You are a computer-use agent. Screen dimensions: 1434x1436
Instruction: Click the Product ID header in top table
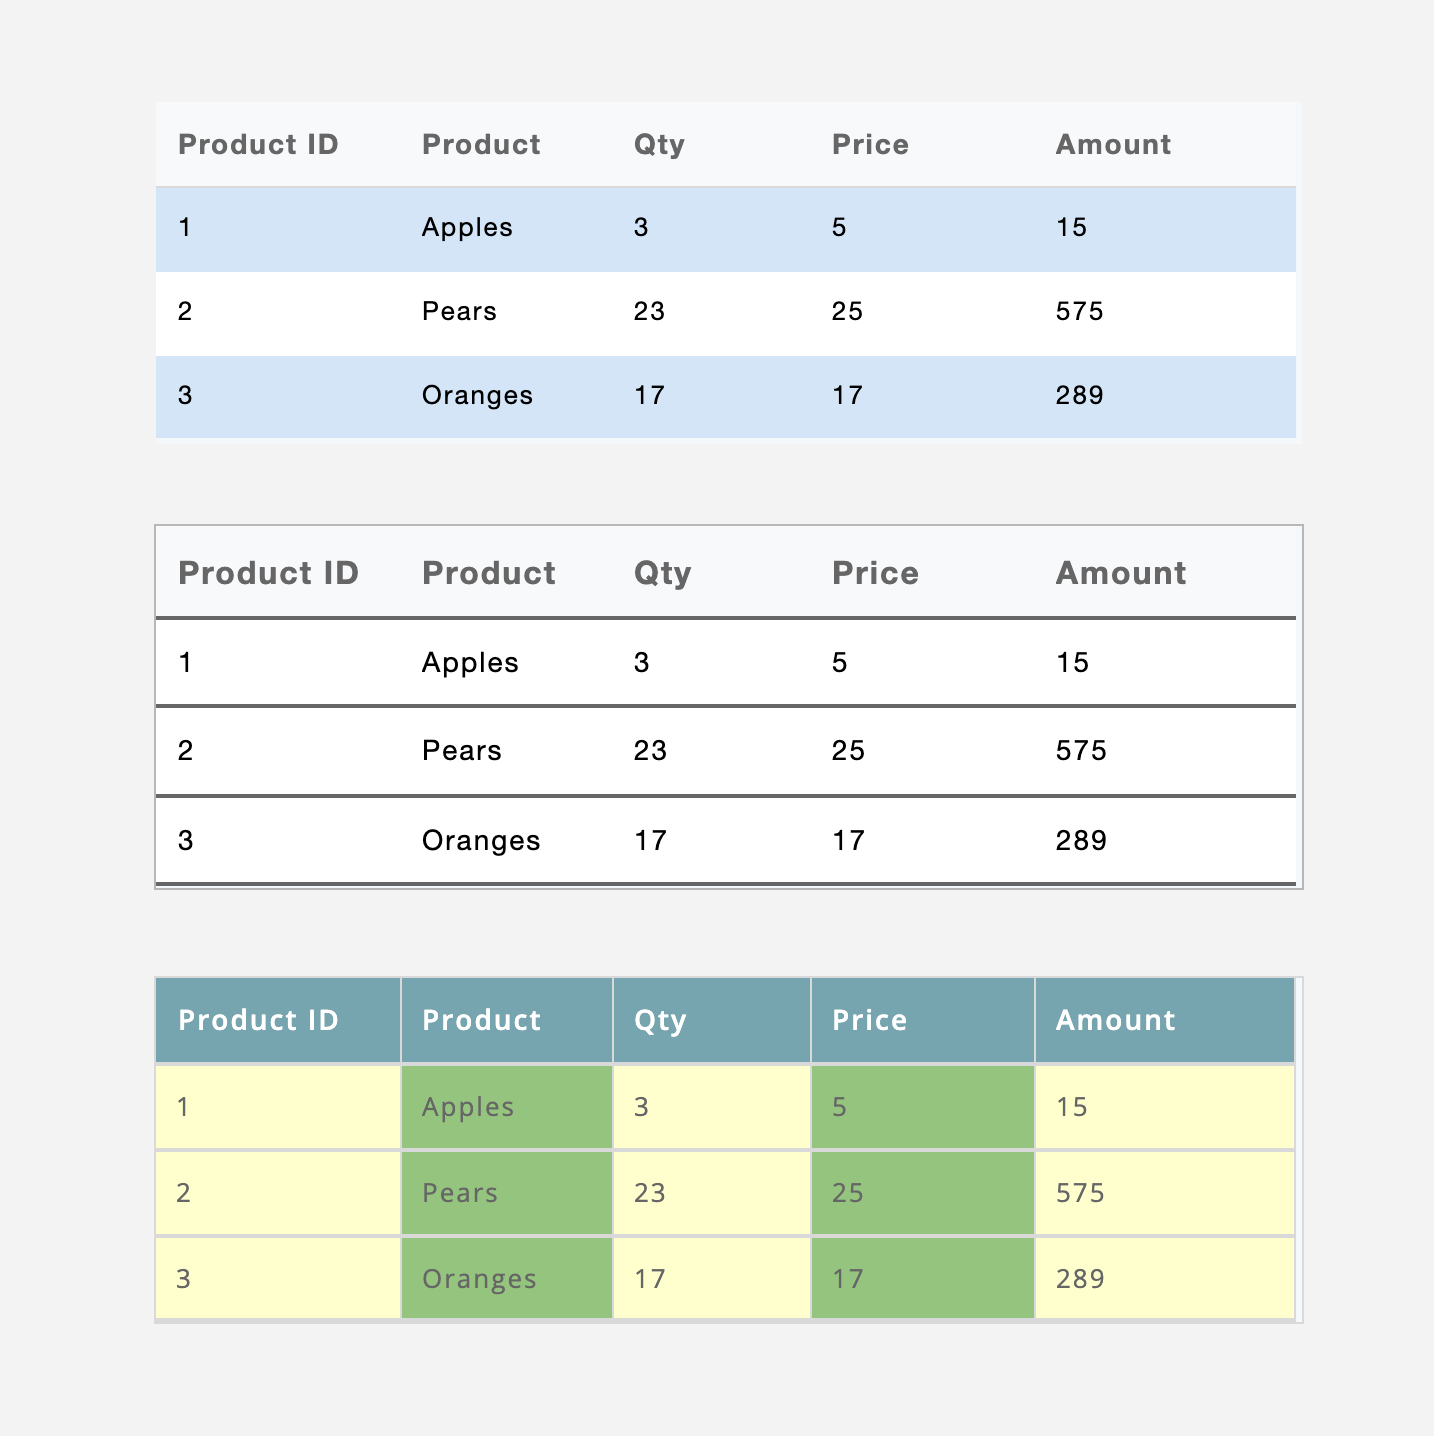(258, 145)
